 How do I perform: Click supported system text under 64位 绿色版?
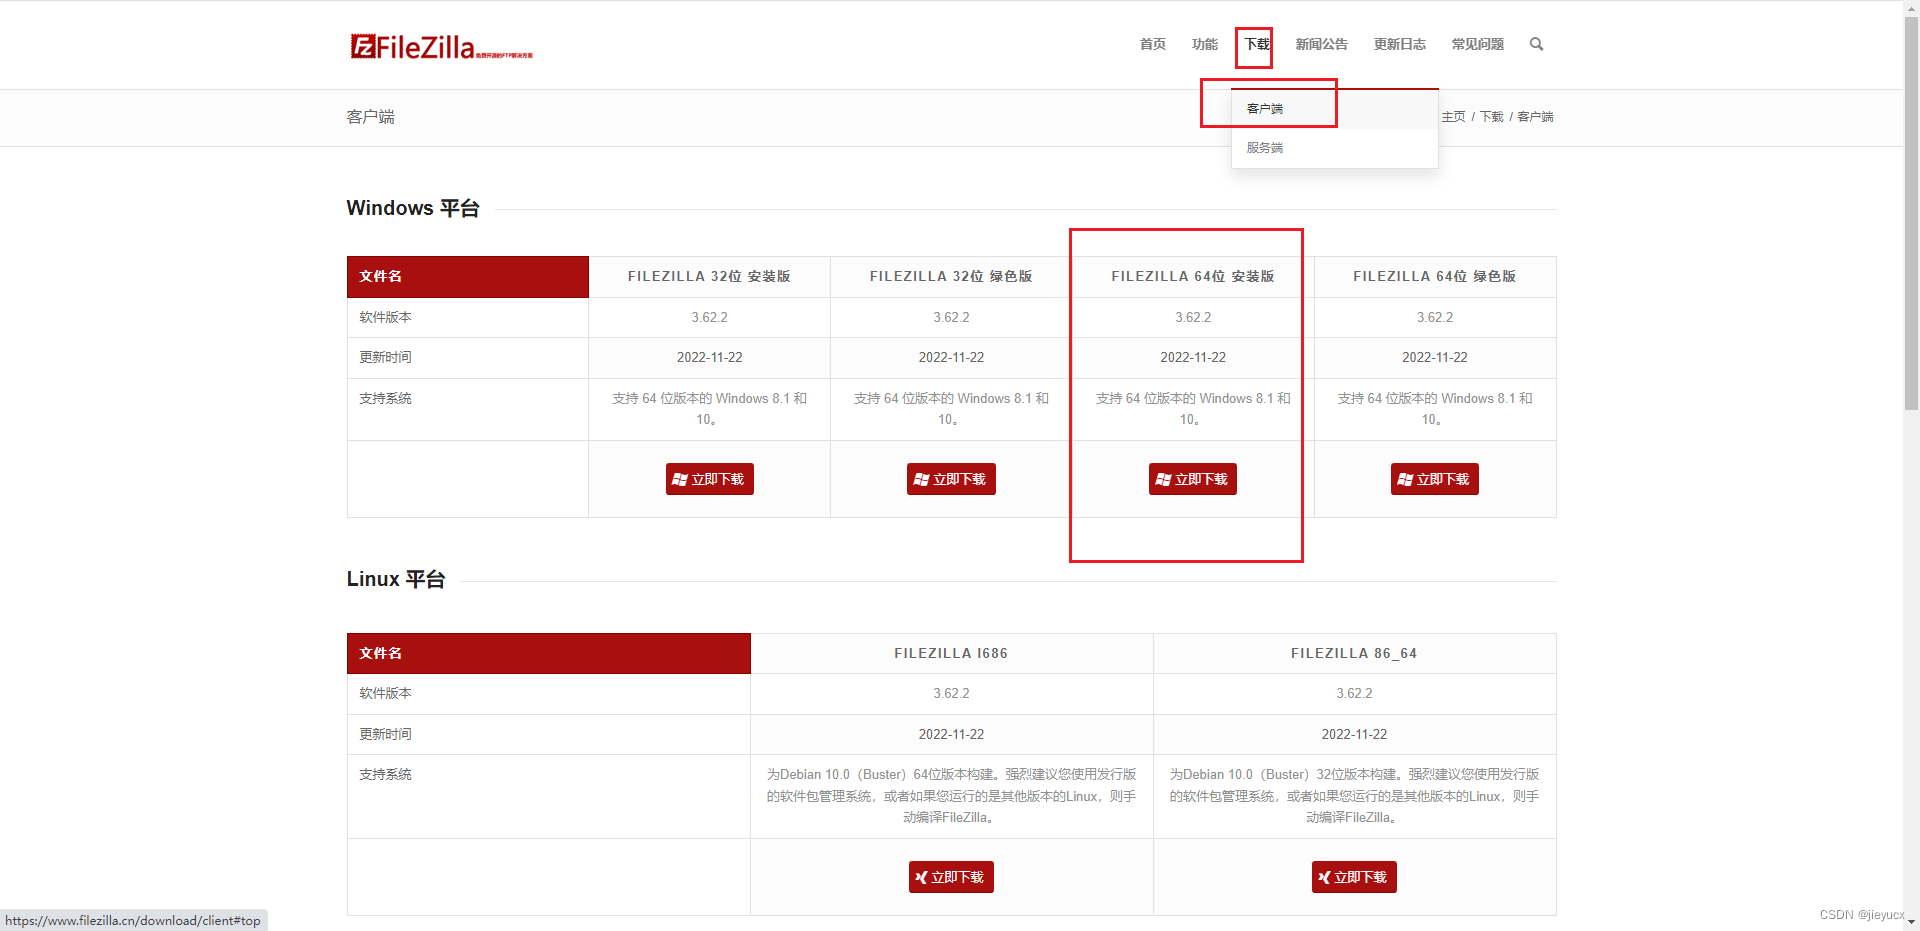point(1434,409)
